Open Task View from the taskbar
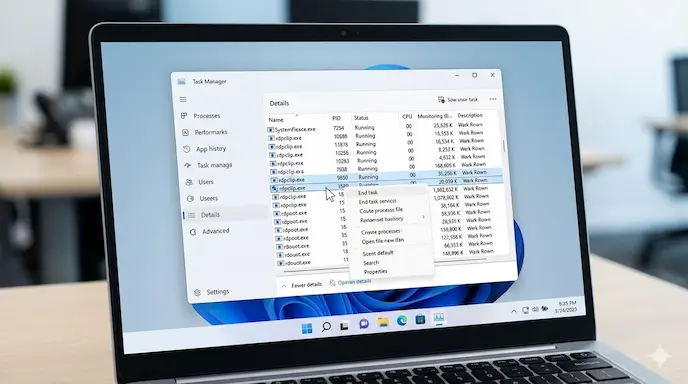The height and width of the screenshot is (384, 688). pos(344,326)
